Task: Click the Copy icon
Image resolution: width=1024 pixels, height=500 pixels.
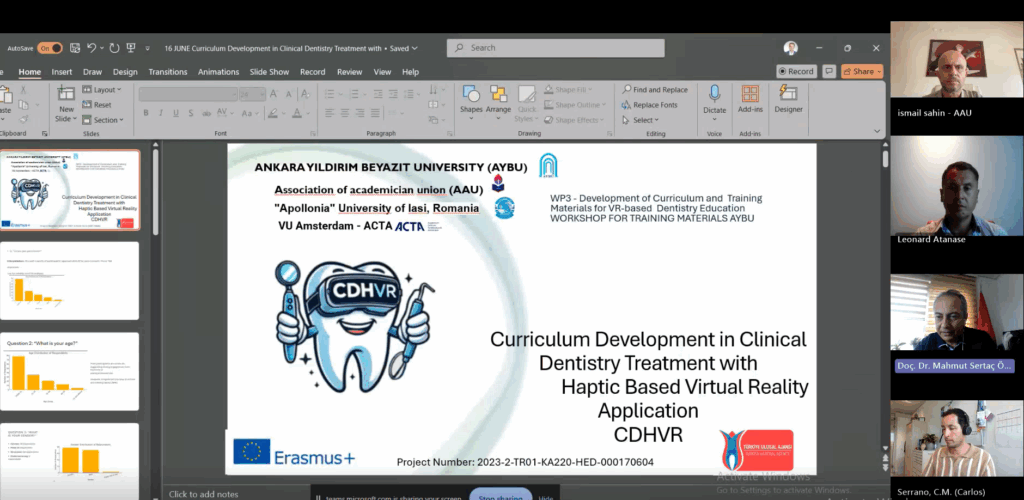Action: pyautogui.click(x=24, y=104)
